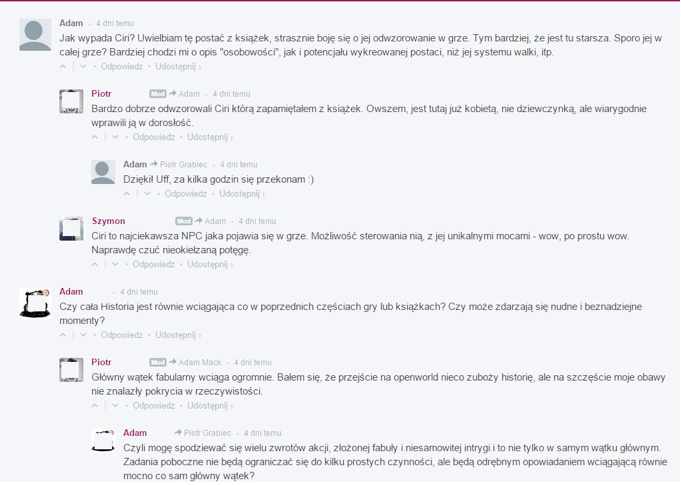Expand Udostępnij options under Piotr's openworld reply
Viewport: 681px width, 485px height.
[x=210, y=406]
